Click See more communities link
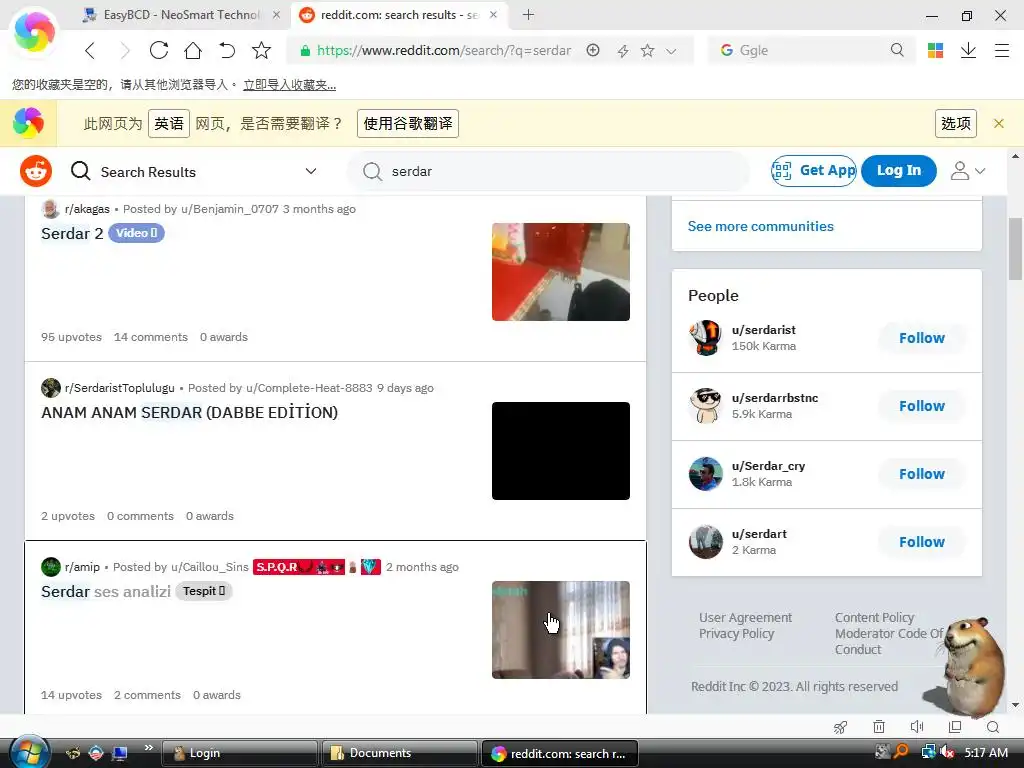This screenshot has height=768, width=1024. [760, 226]
